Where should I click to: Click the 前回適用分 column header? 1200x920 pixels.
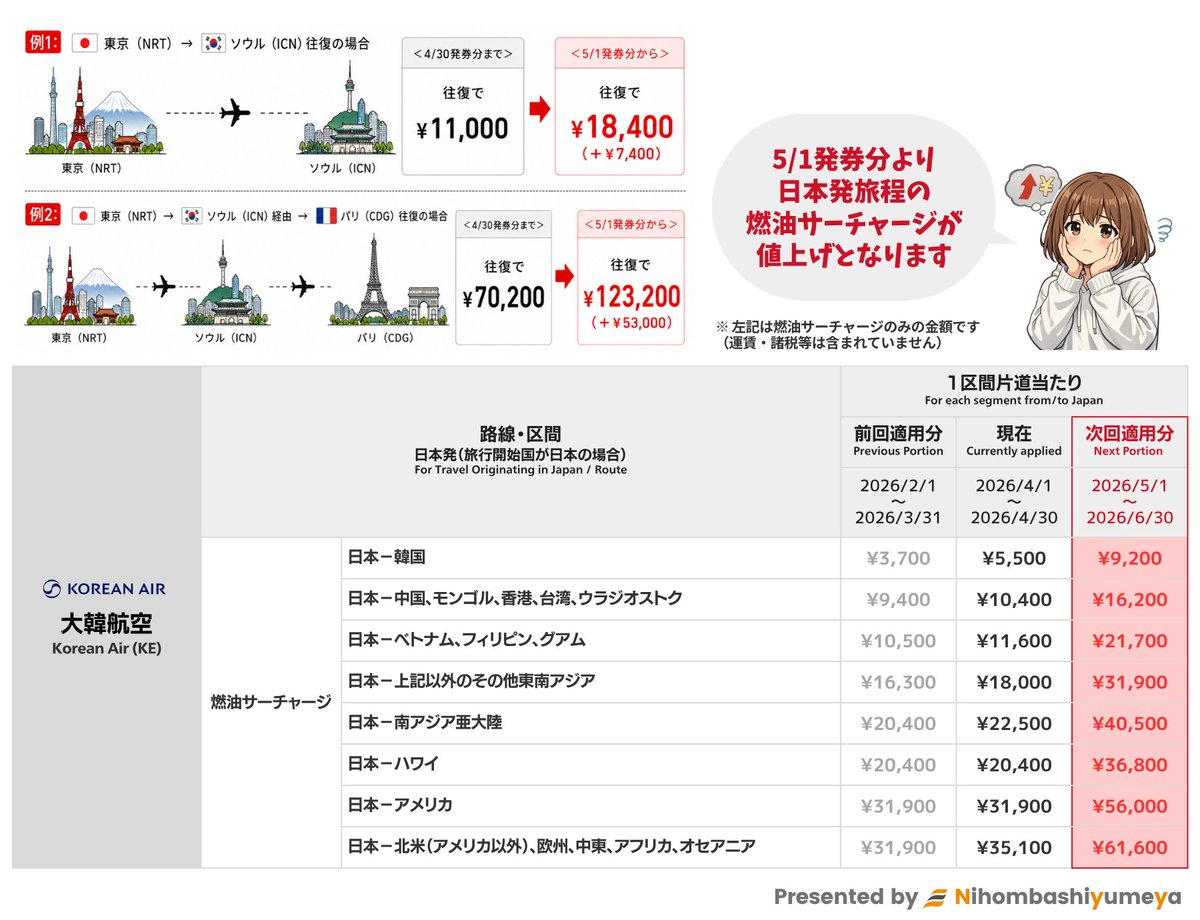pos(898,439)
